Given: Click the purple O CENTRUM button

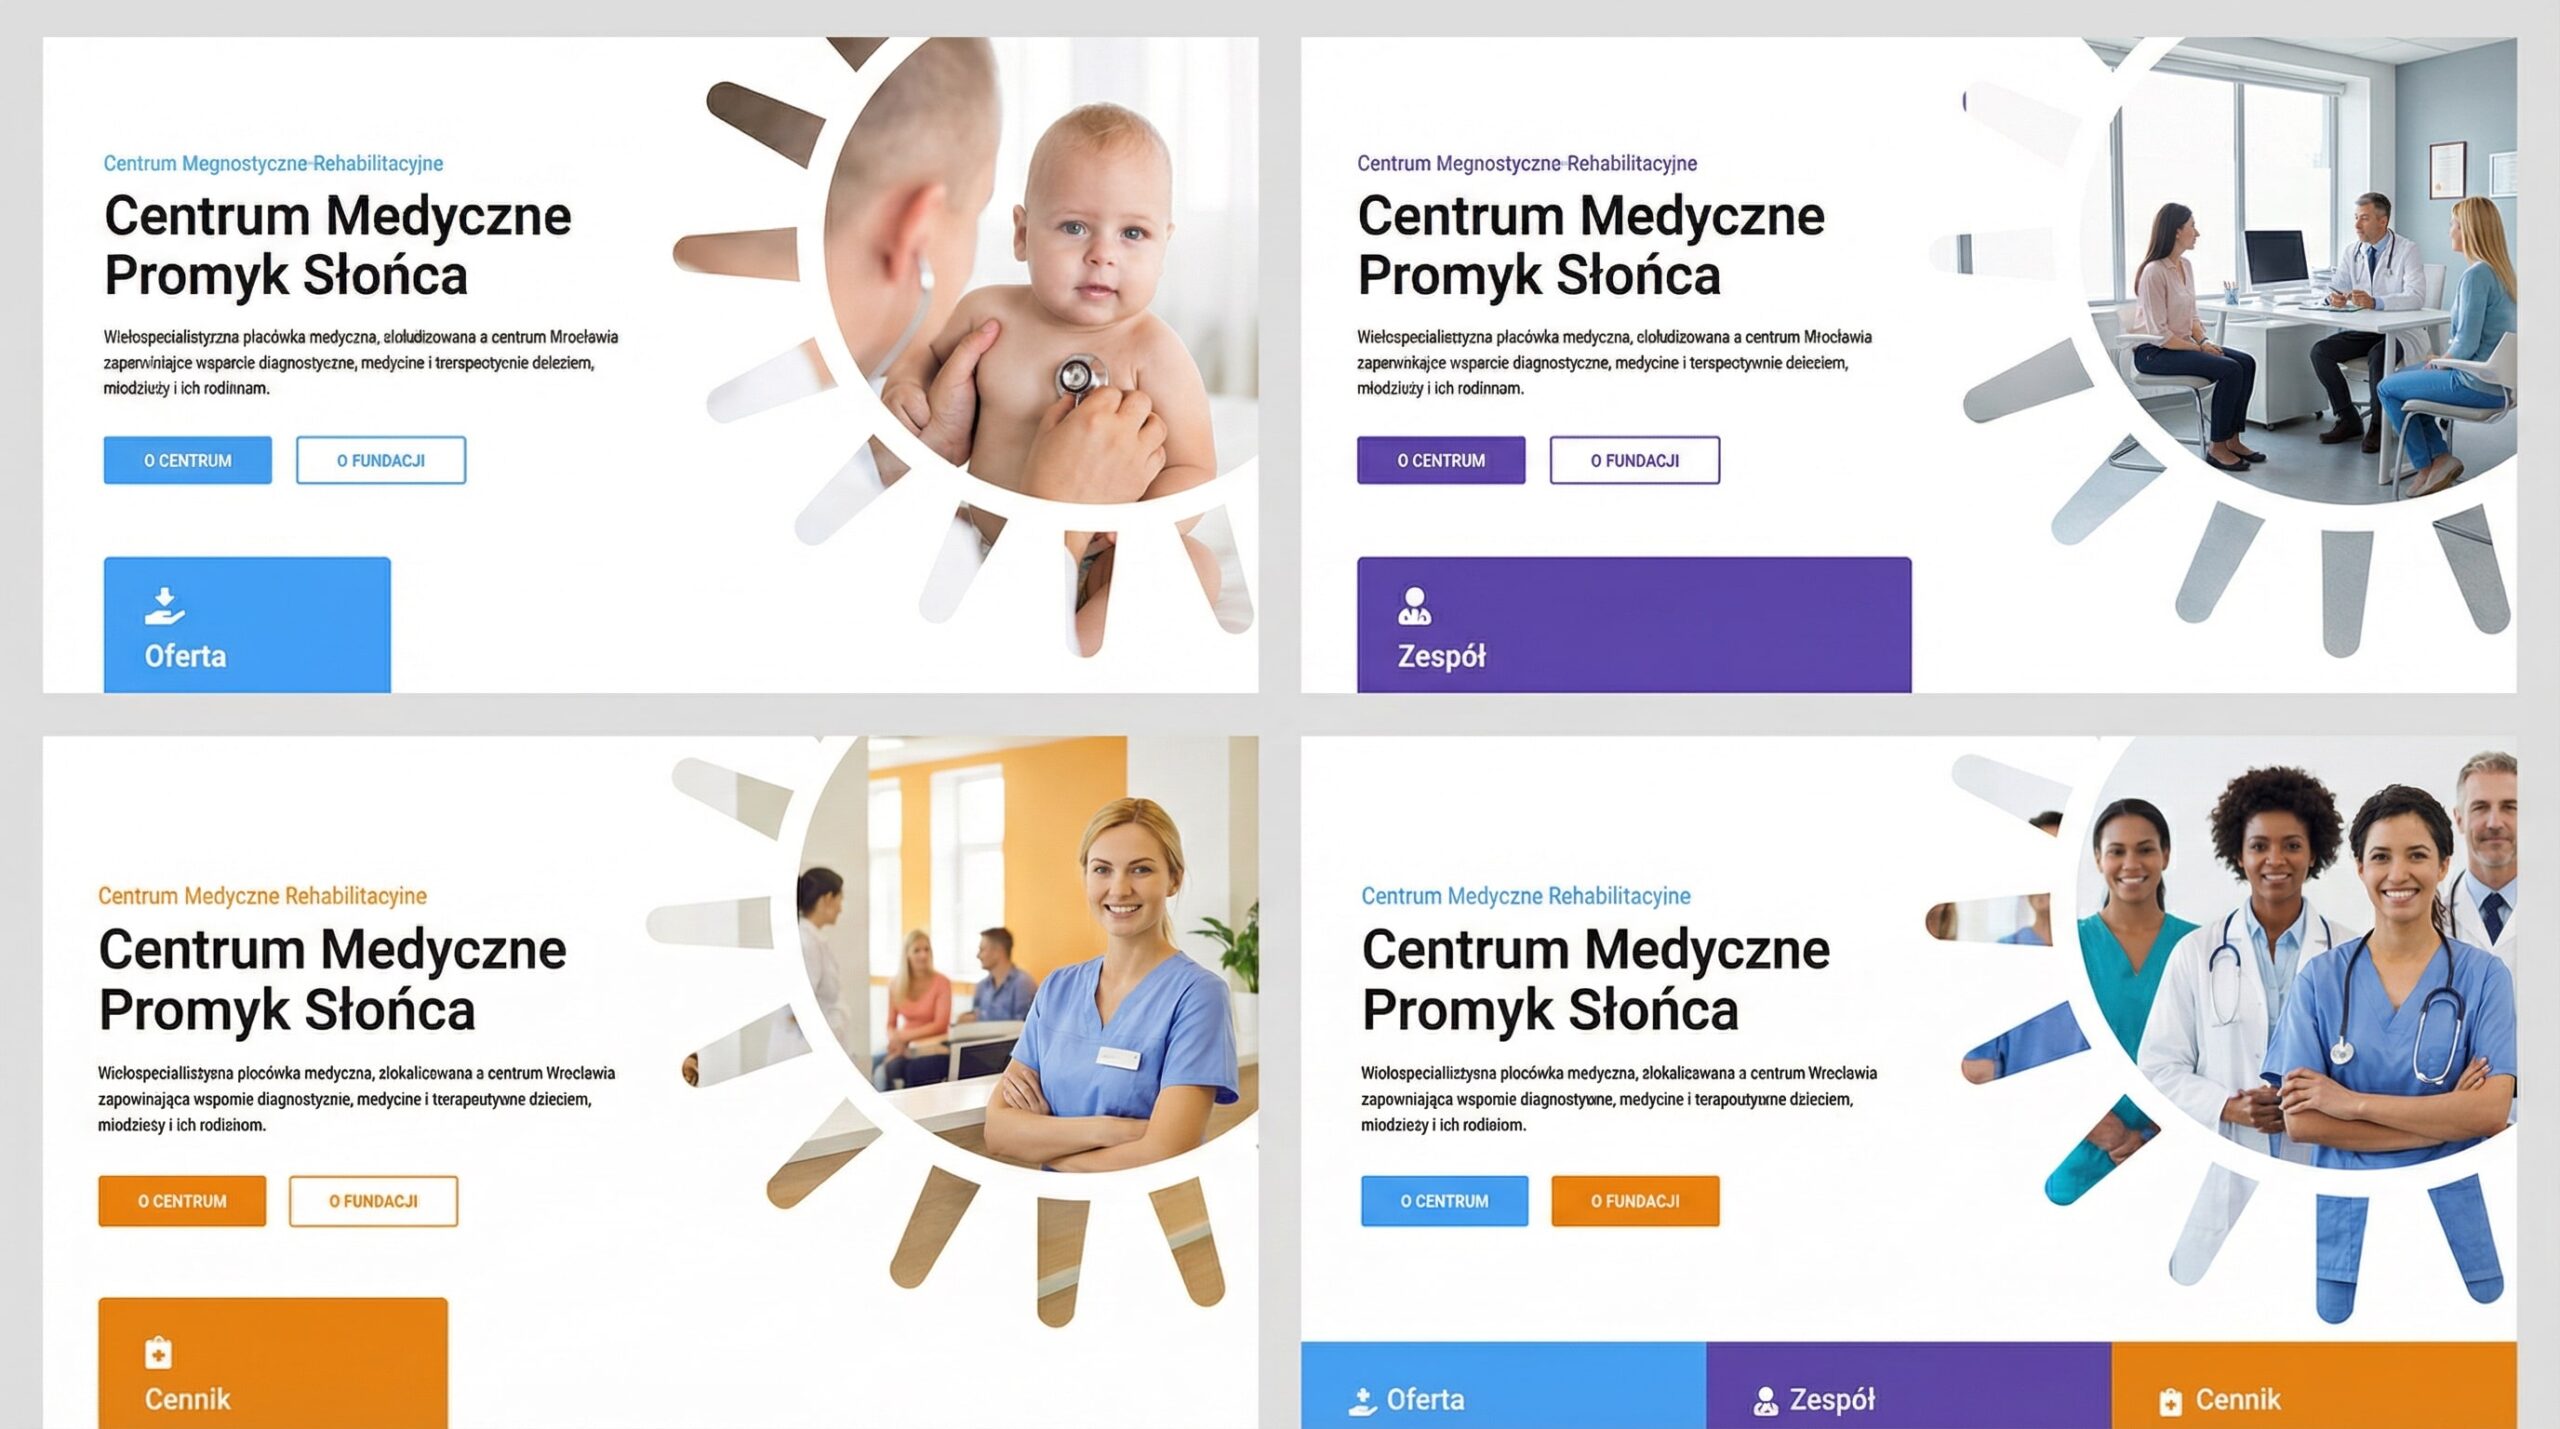Looking at the screenshot, I should coord(1441,460).
